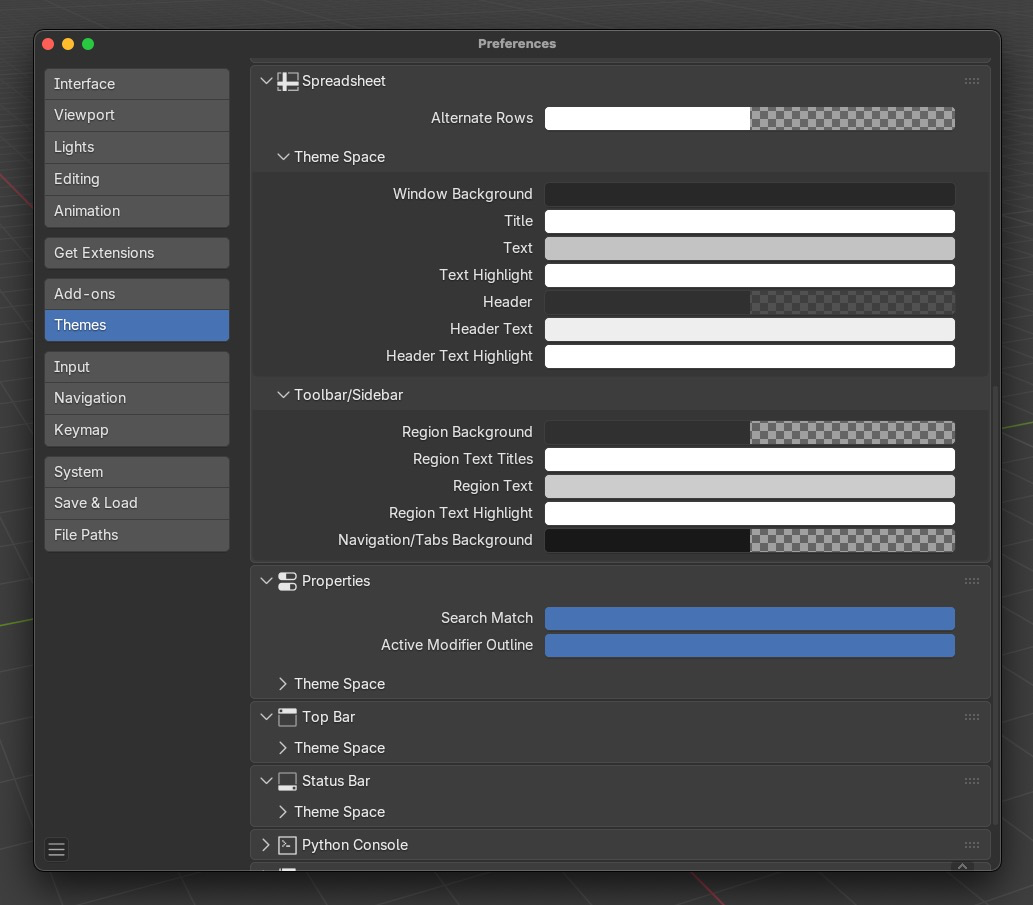Viewport: 1033px width, 905px height.
Task: Click the Status Bar panel icon
Action: pyautogui.click(x=287, y=781)
